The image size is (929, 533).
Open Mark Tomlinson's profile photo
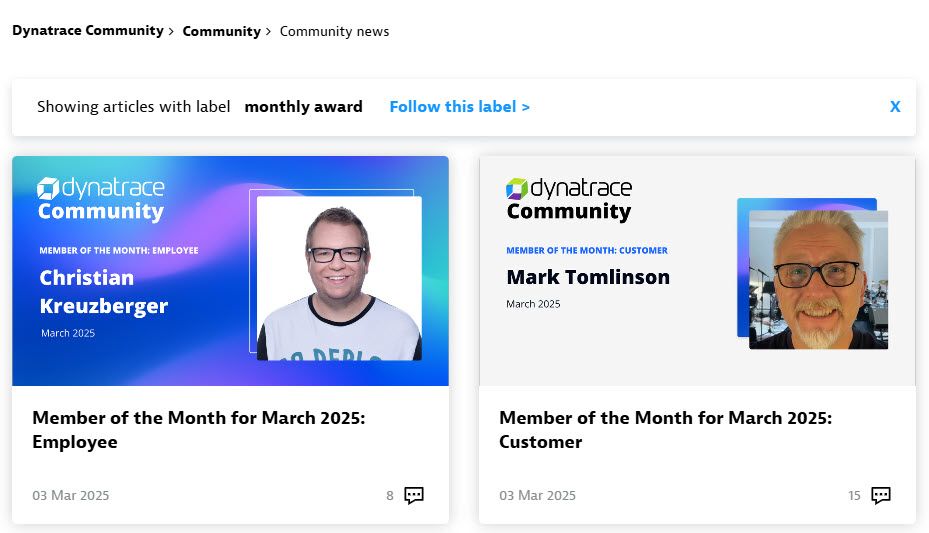point(817,279)
